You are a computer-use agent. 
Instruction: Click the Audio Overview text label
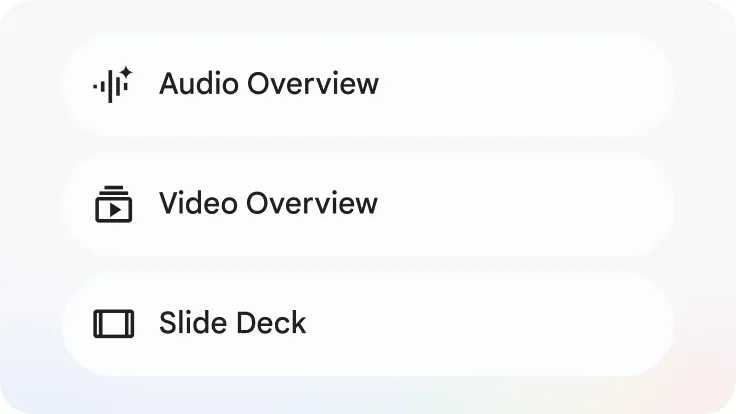(x=268, y=84)
